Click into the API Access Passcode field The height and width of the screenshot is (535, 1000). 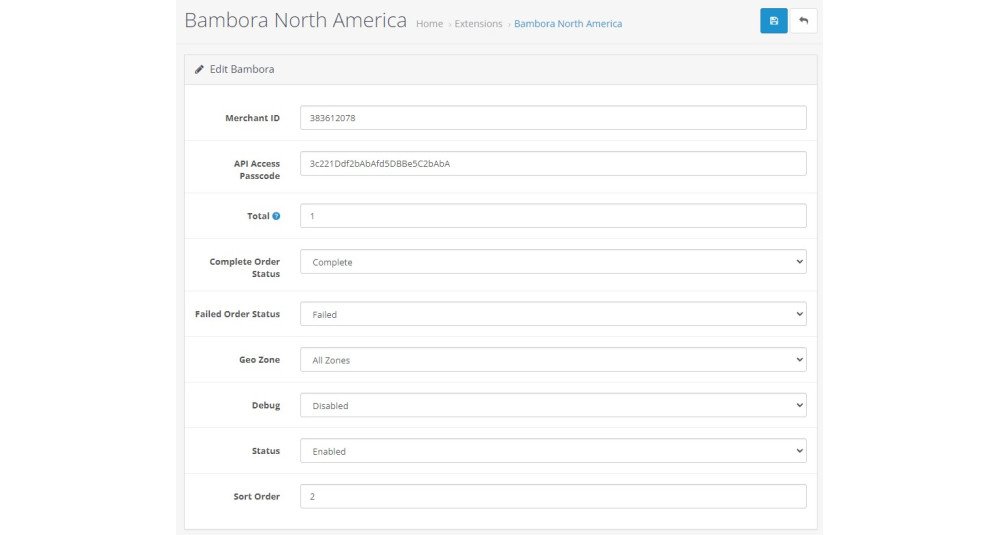[x=553, y=164]
